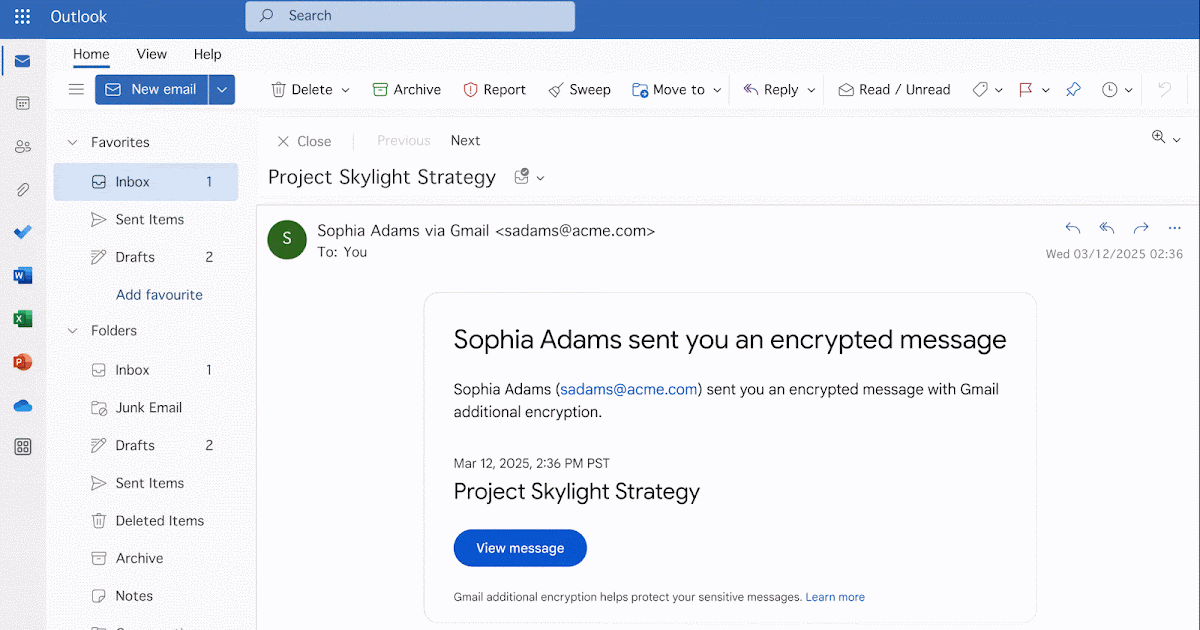This screenshot has width=1200, height=630.
Task: Open the Help tab
Action: [207, 54]
